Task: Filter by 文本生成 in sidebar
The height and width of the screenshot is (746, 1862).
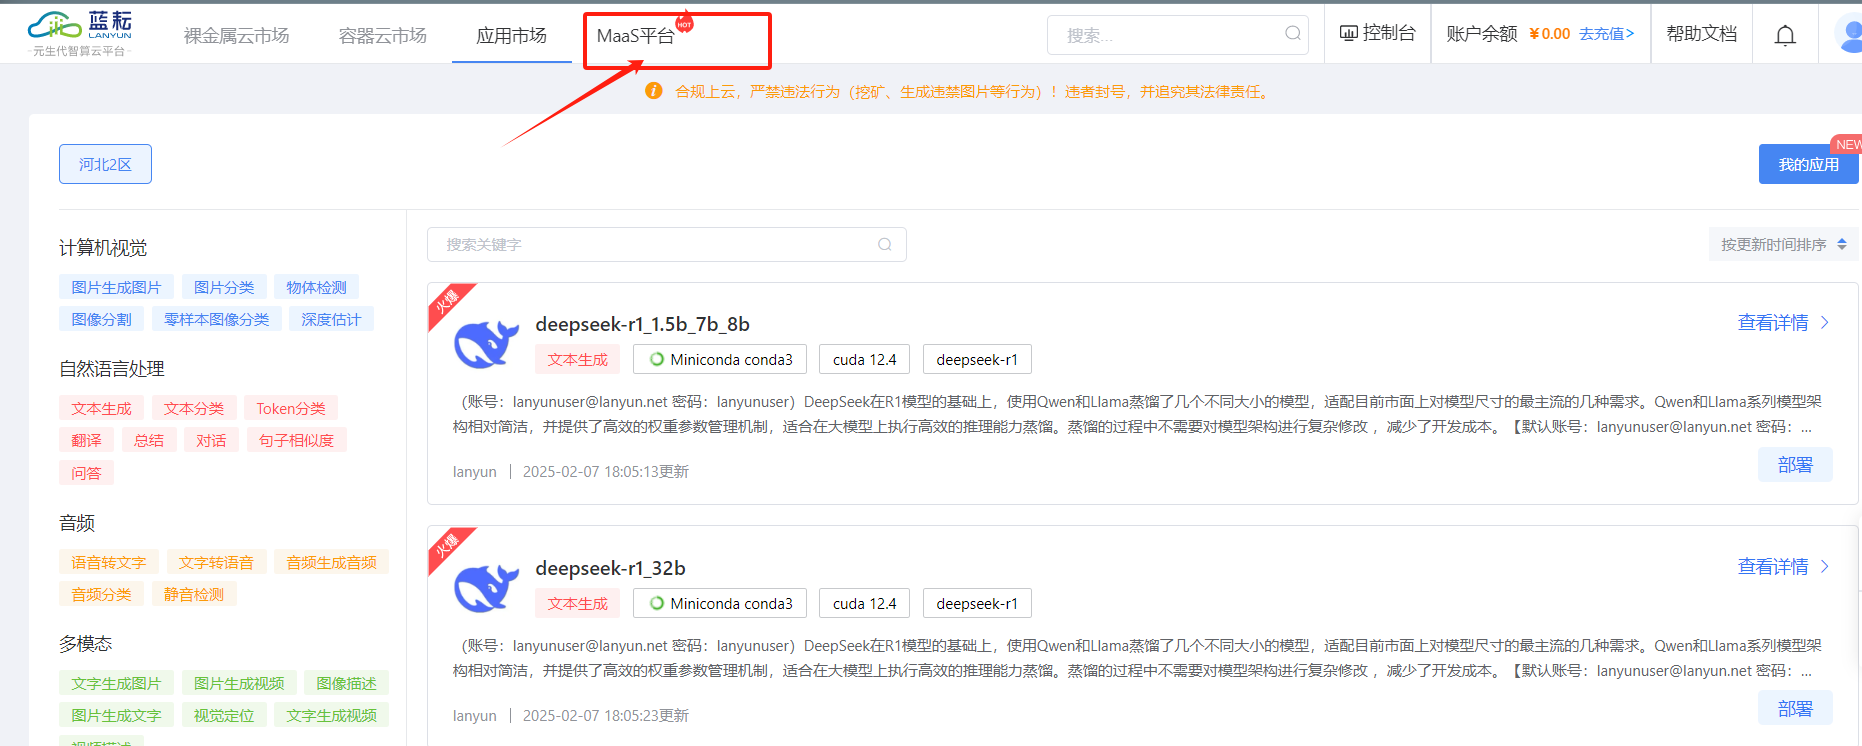Action: point(101,408)
